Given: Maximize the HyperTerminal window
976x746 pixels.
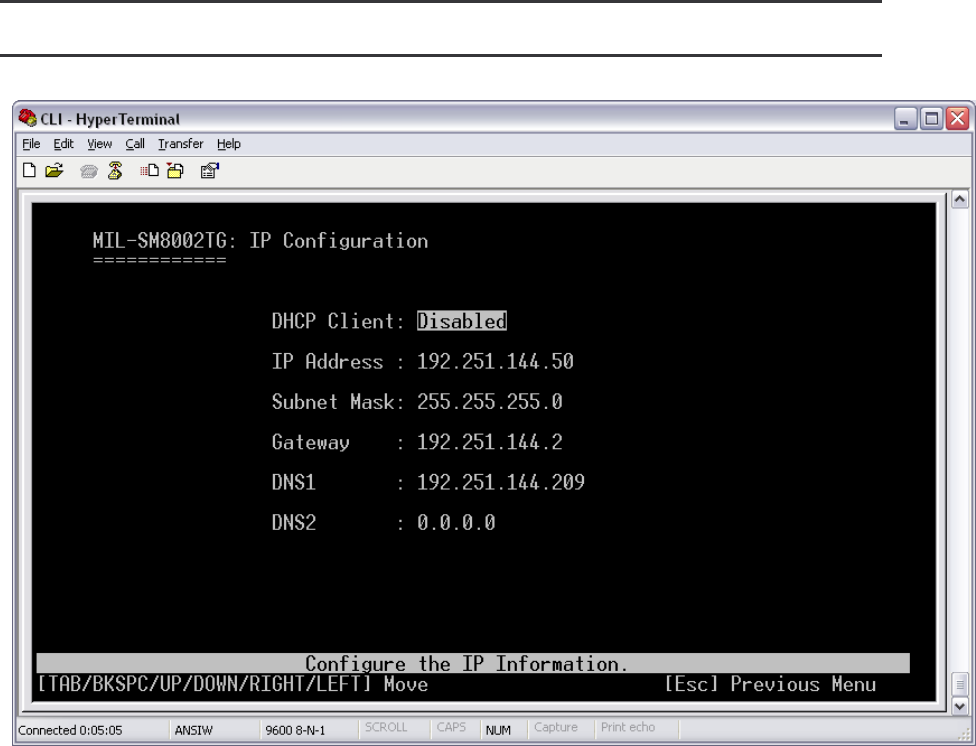Looking at the screenshot, I should pos(932,118).
